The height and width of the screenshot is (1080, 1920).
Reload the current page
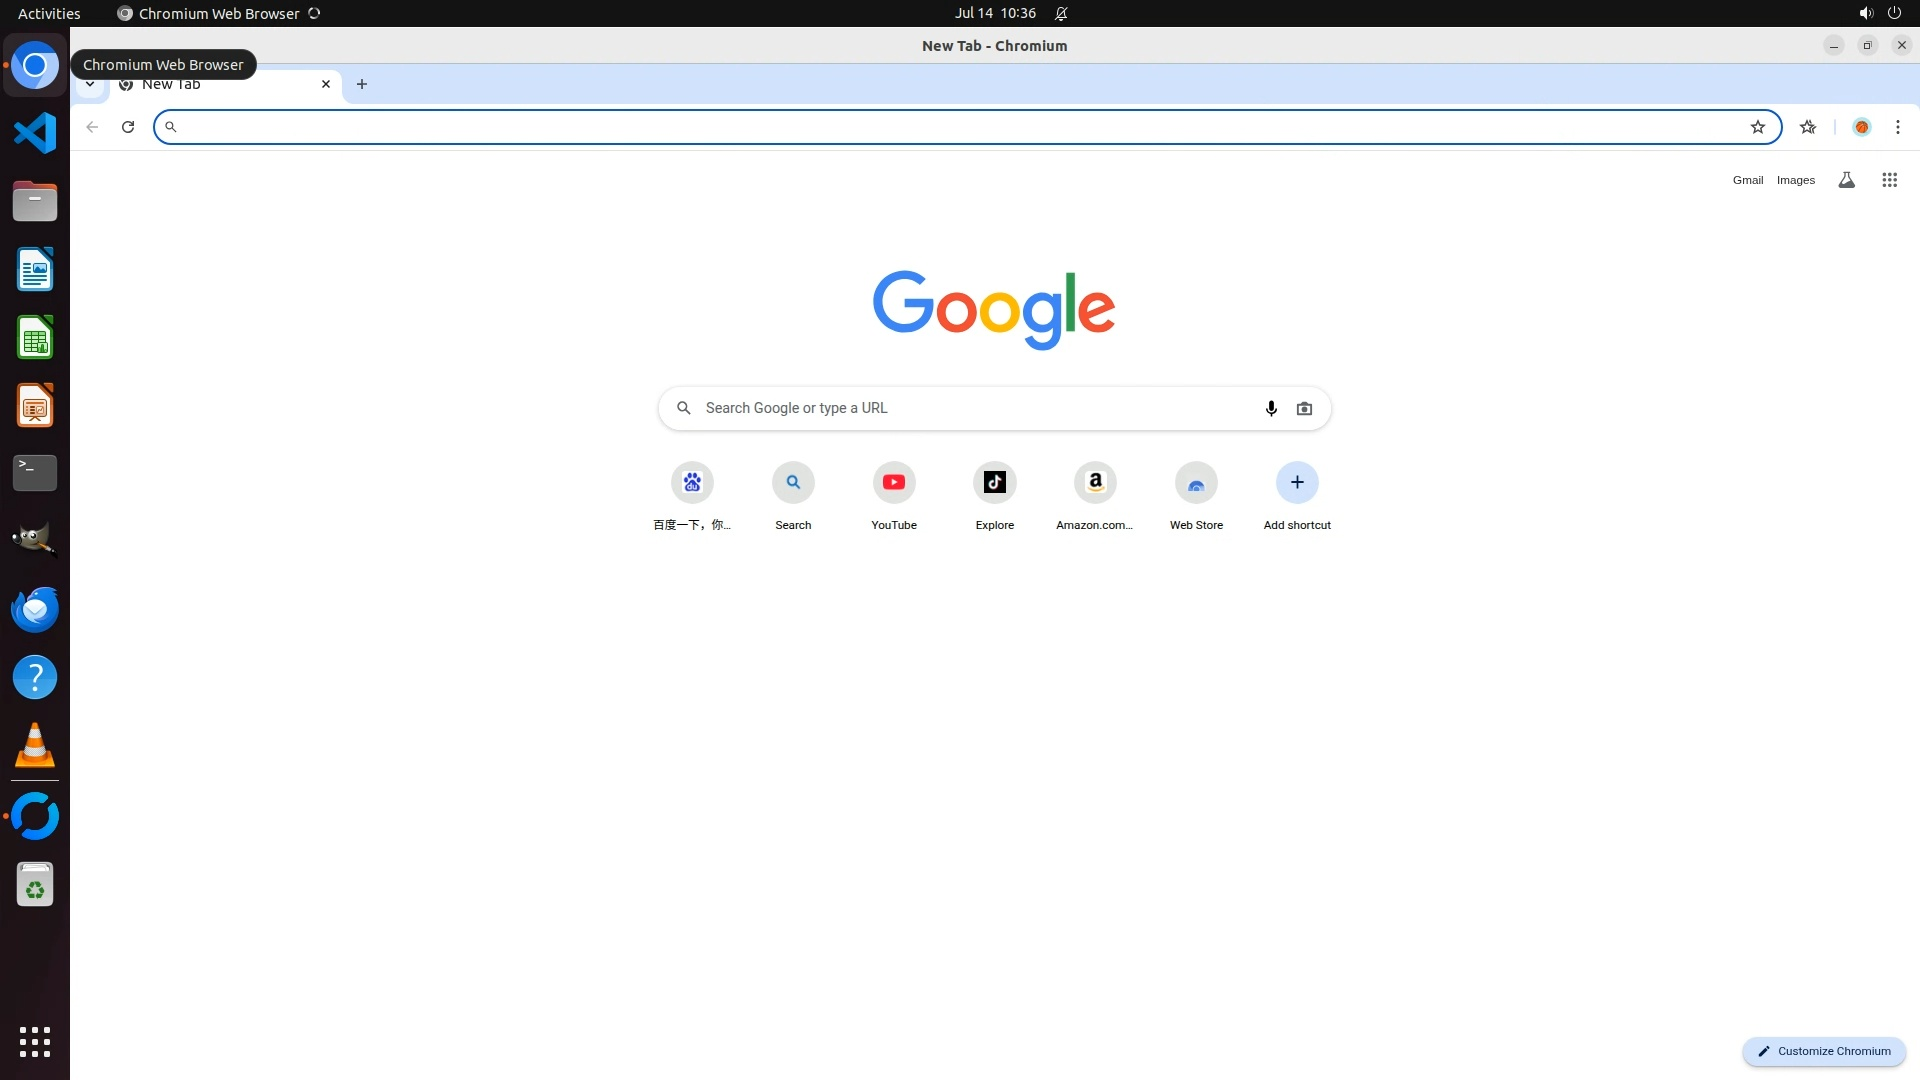(x=128, y=127)
